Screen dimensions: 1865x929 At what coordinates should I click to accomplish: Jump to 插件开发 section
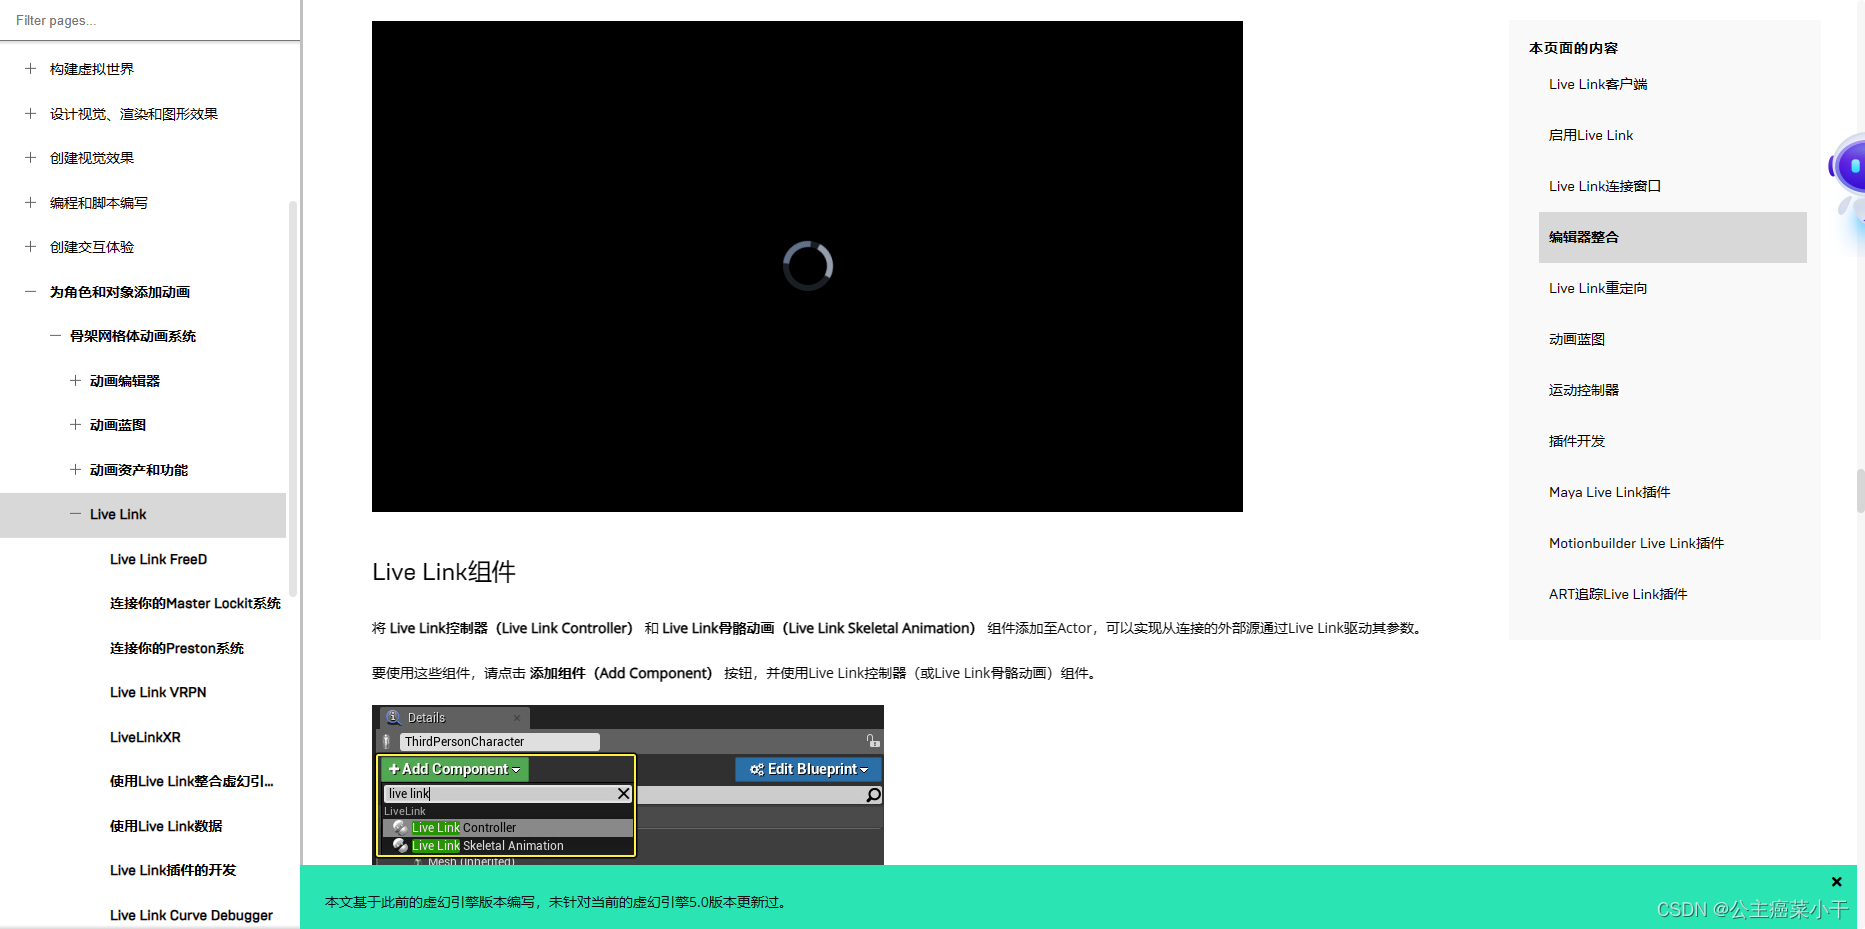(x=1577, y=441)
